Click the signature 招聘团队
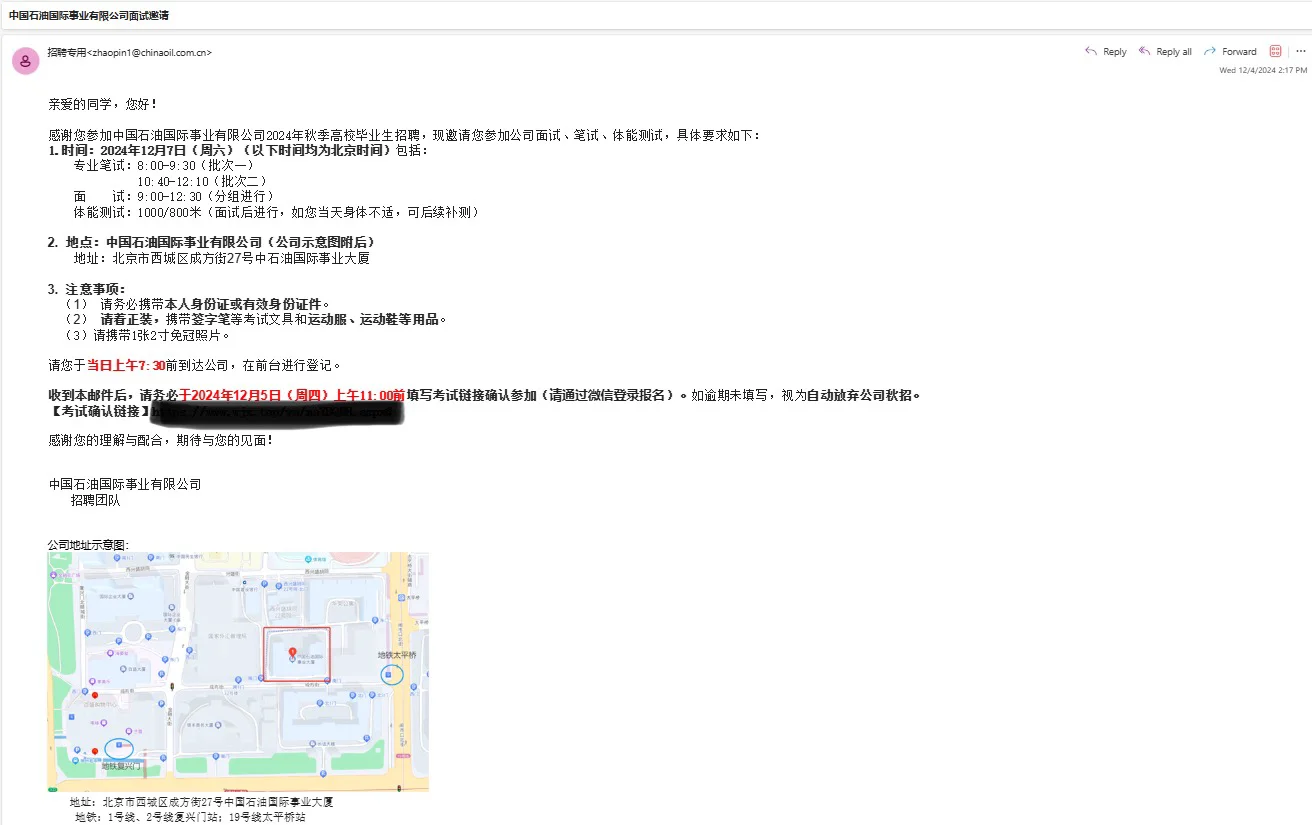This screenshot has width=1312, height=825. click(95, 500)
